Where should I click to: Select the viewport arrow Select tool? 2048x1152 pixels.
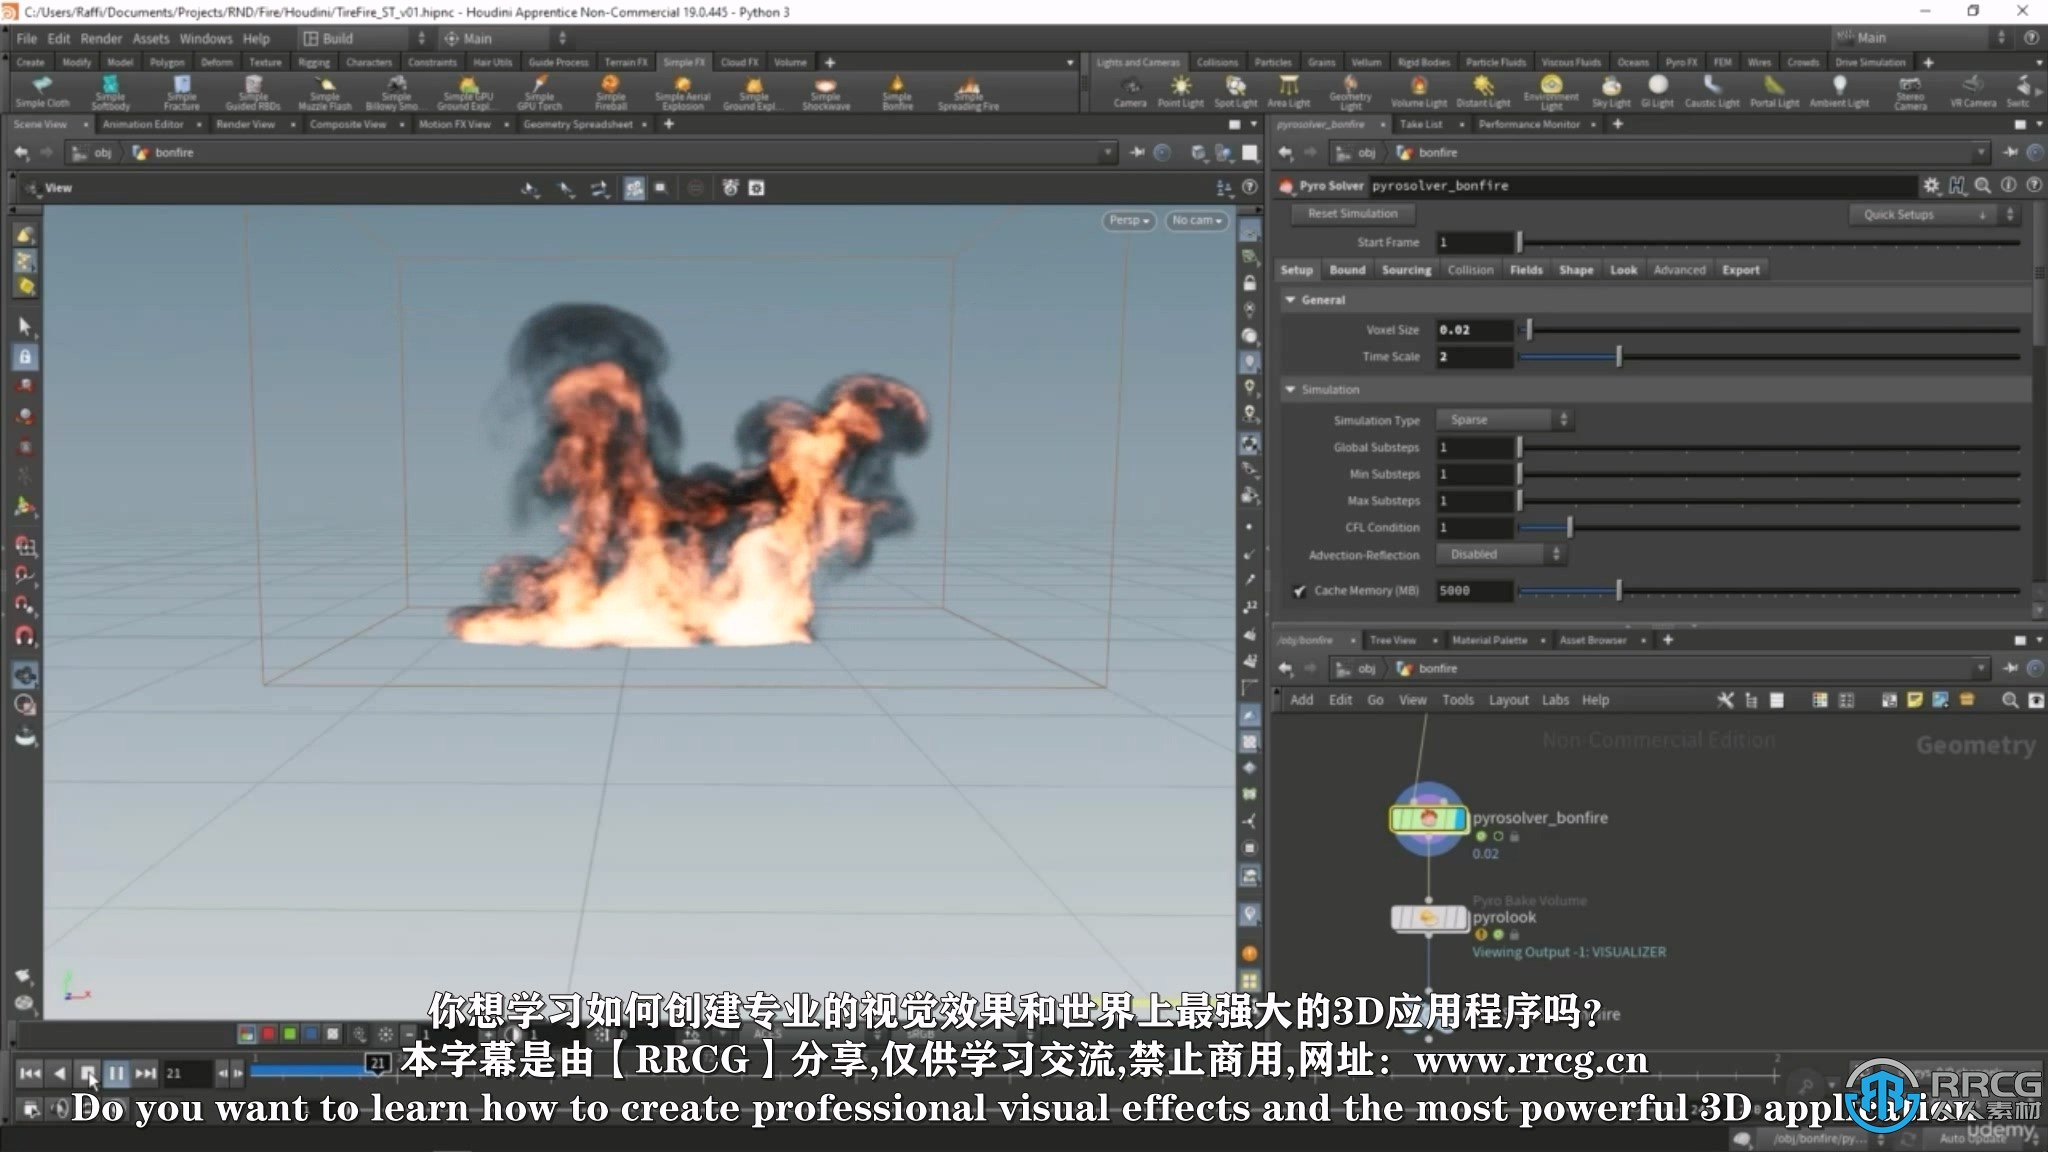click(x=25, y=326)
